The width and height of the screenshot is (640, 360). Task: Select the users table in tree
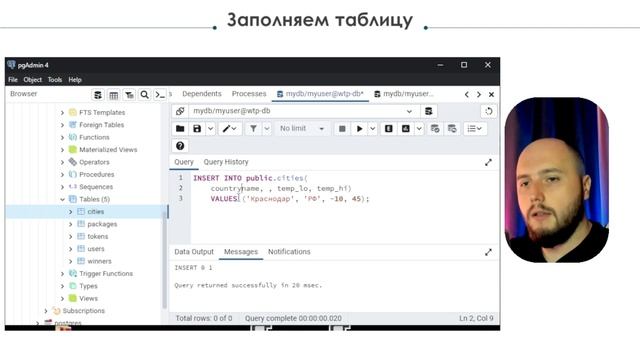point(96,249)
